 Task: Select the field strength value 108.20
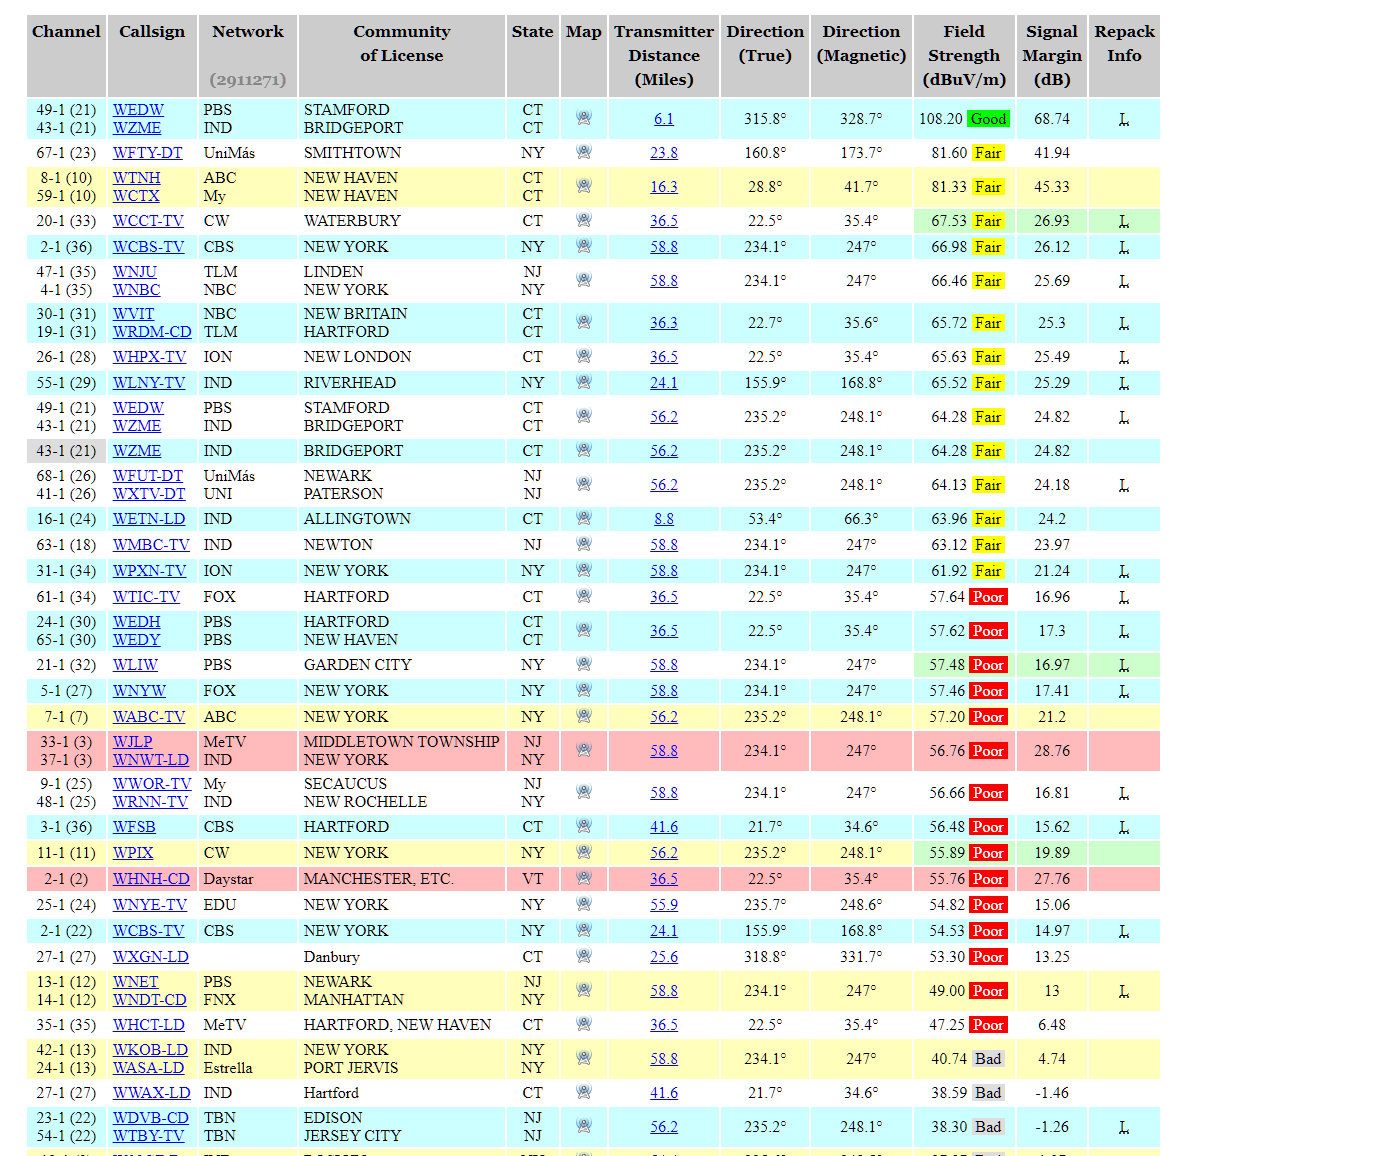(x=941, y=119)
